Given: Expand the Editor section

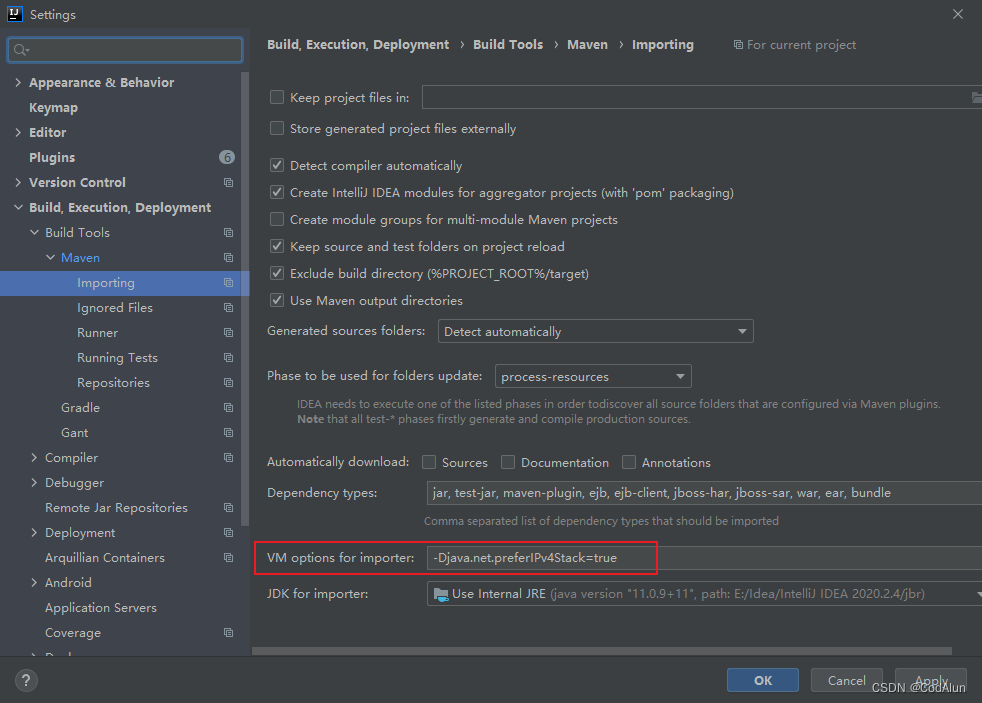Looking at the screenshot, I should coord(18,132).
